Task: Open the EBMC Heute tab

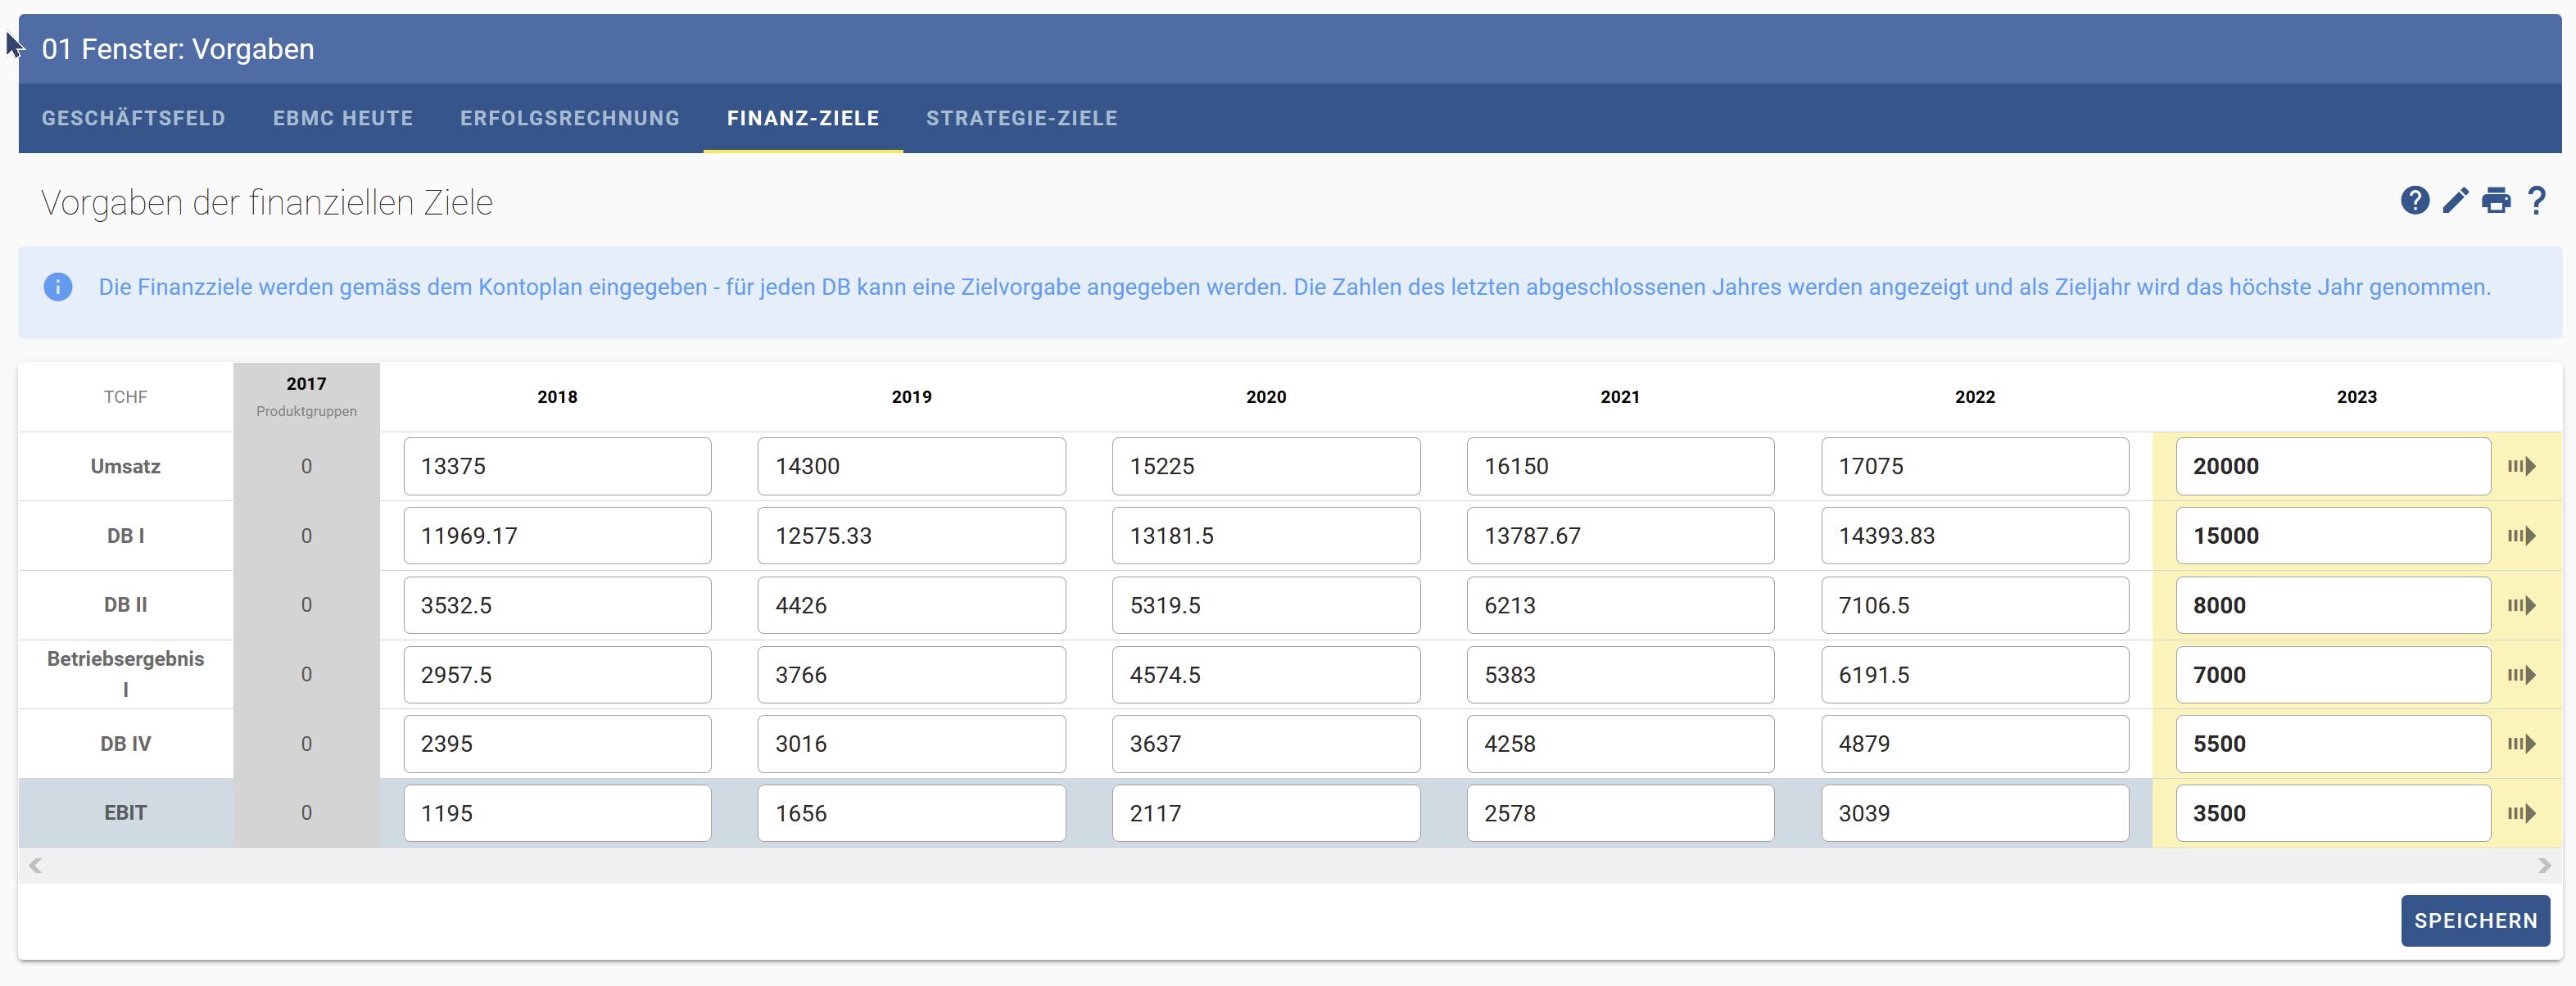Action: [x=343, y=118]
